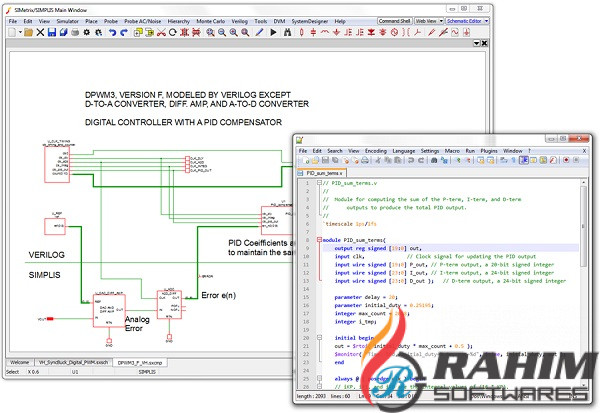Open the Monte Carlo menu
The width and height of the screenshot is (600, 413).
pos(210,21)
